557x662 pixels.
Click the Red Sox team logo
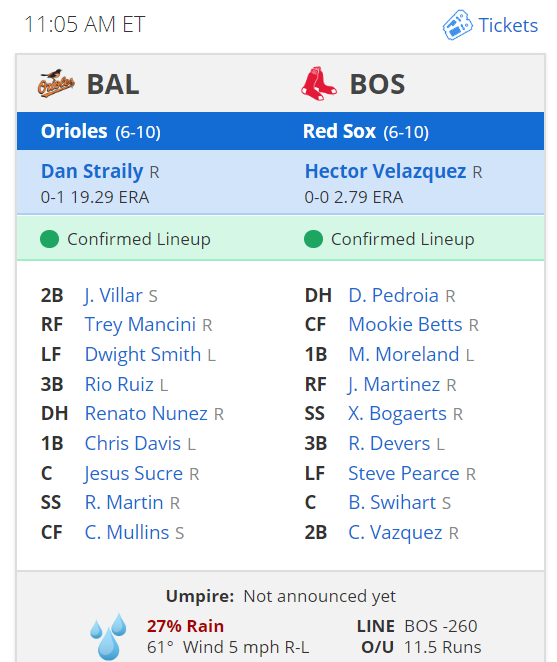319,84
